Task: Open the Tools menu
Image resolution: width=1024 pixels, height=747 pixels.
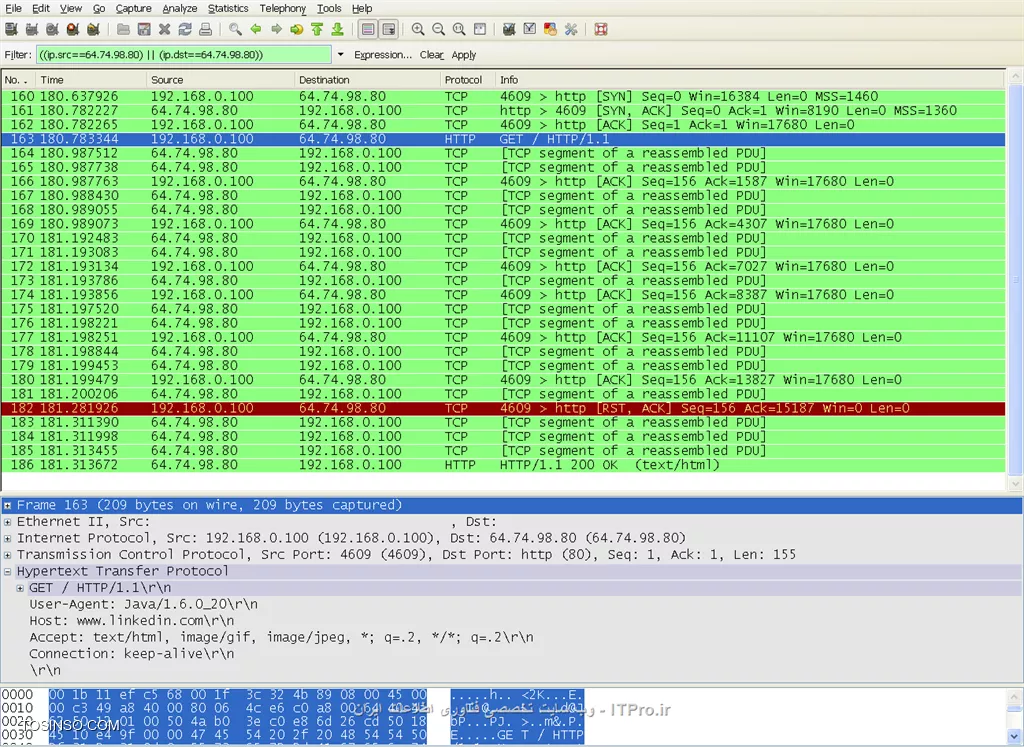Action: pyautogui.click(x=329, y=8)
